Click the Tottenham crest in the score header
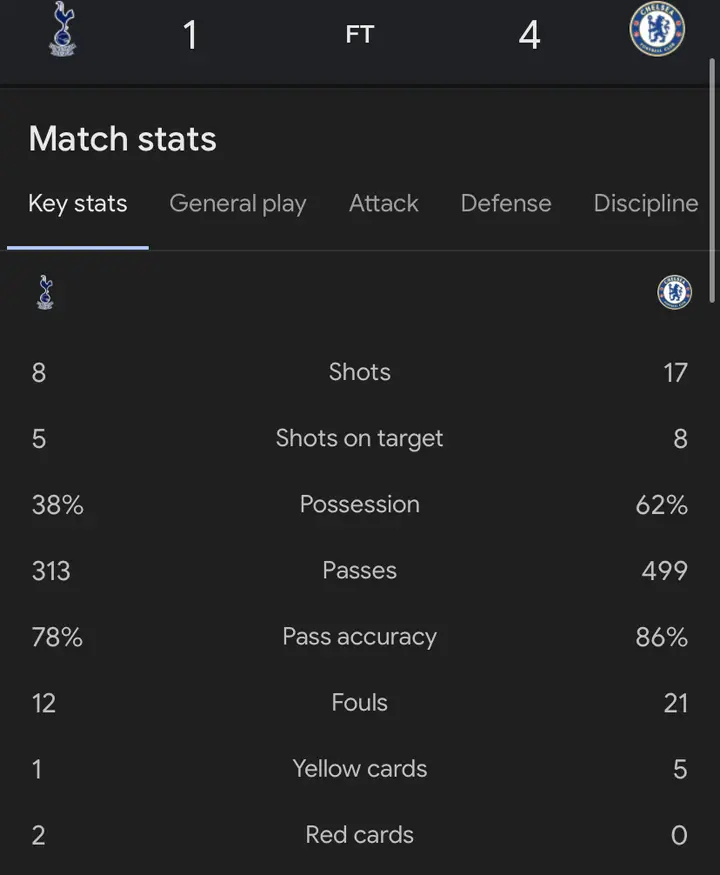This screenshot has width=720, height=875. click(63, 30)
